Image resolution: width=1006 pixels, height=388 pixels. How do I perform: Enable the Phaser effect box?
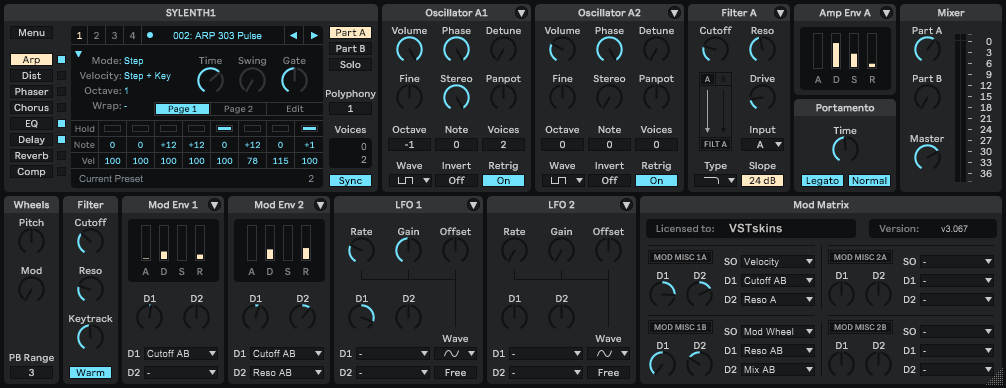[62, 92]
